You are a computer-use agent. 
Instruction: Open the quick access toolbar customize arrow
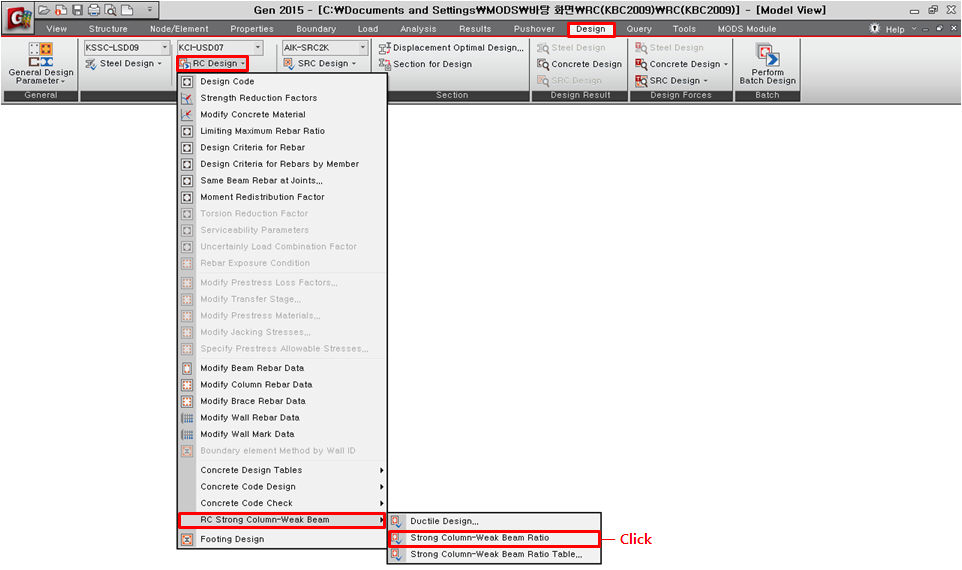point(150,10)
